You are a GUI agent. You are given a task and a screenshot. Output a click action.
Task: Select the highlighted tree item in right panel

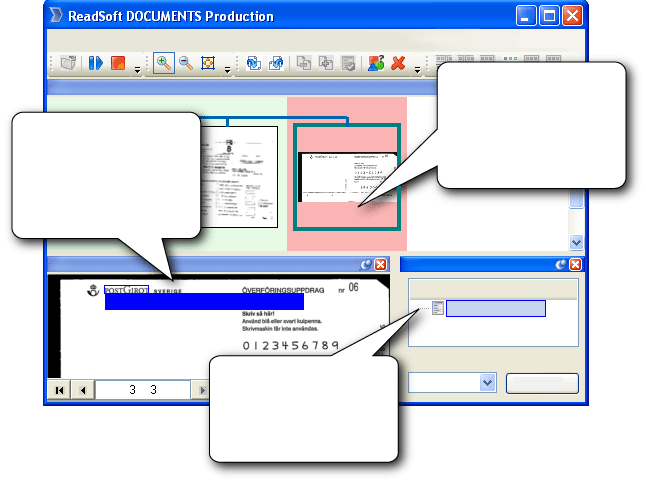495,308
